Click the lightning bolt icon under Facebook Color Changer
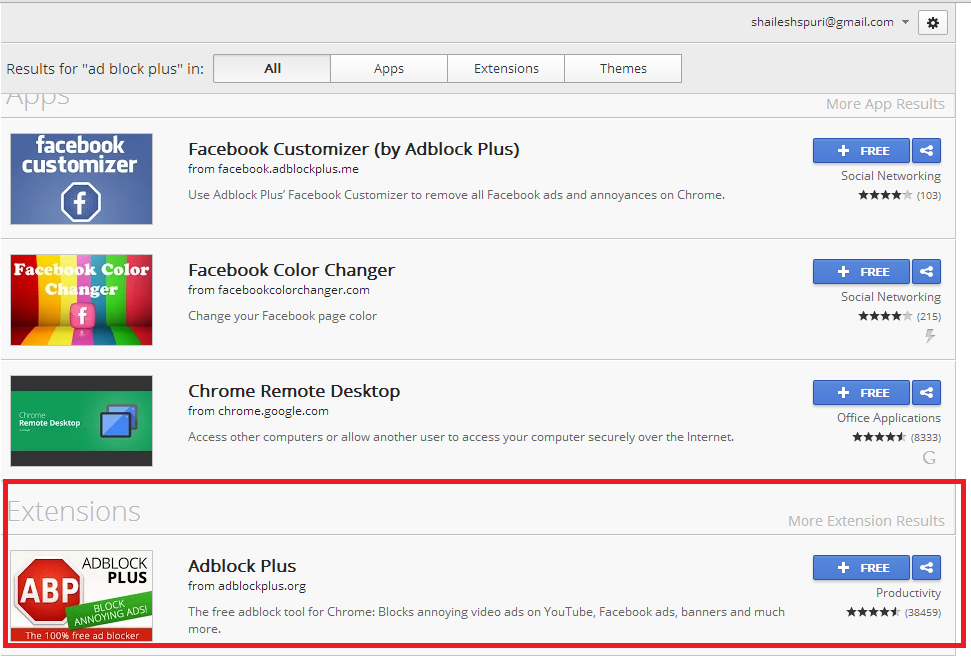Screen dimensions: 971x657 930,336
